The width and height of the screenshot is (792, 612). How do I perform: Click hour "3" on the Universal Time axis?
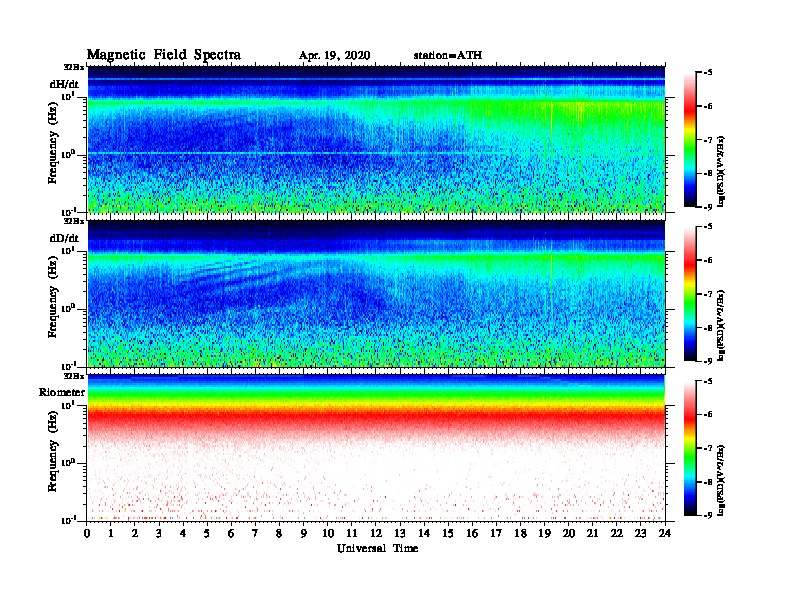(159, 533)
